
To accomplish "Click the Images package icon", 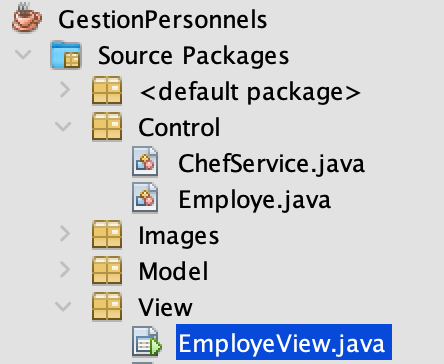I will click(x=107, y=234).
